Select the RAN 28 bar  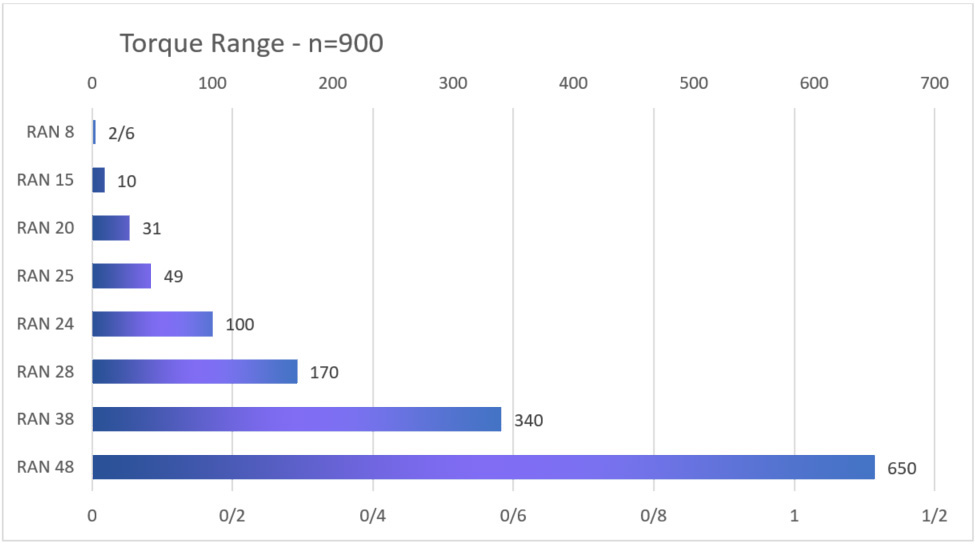195,371
